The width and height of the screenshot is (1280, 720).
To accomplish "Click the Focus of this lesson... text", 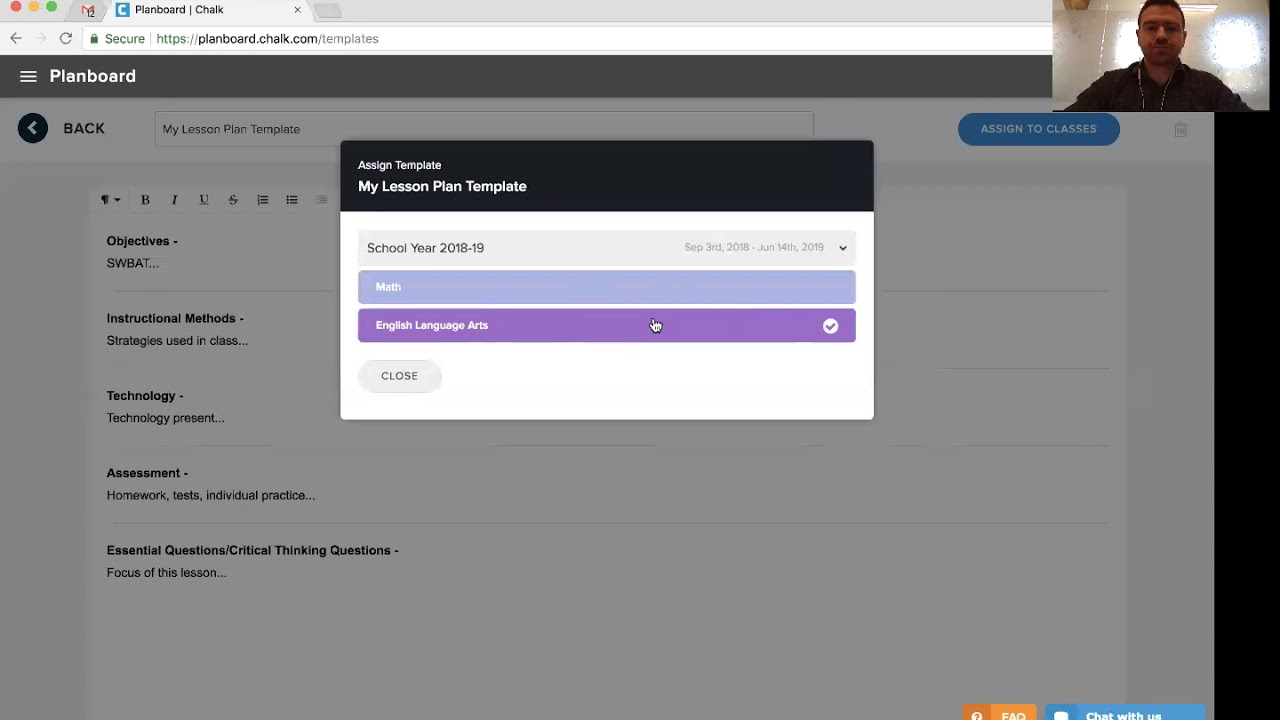I will coord(167,573).
